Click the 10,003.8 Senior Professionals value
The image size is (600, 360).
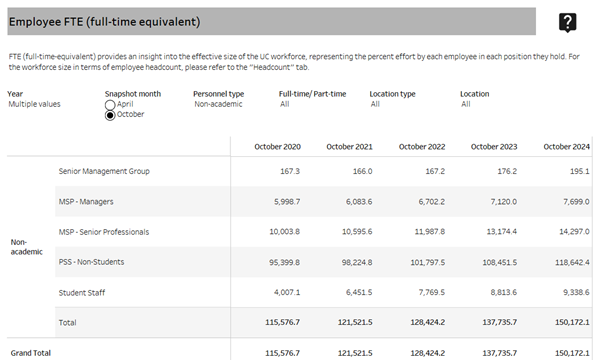point(285,232)
